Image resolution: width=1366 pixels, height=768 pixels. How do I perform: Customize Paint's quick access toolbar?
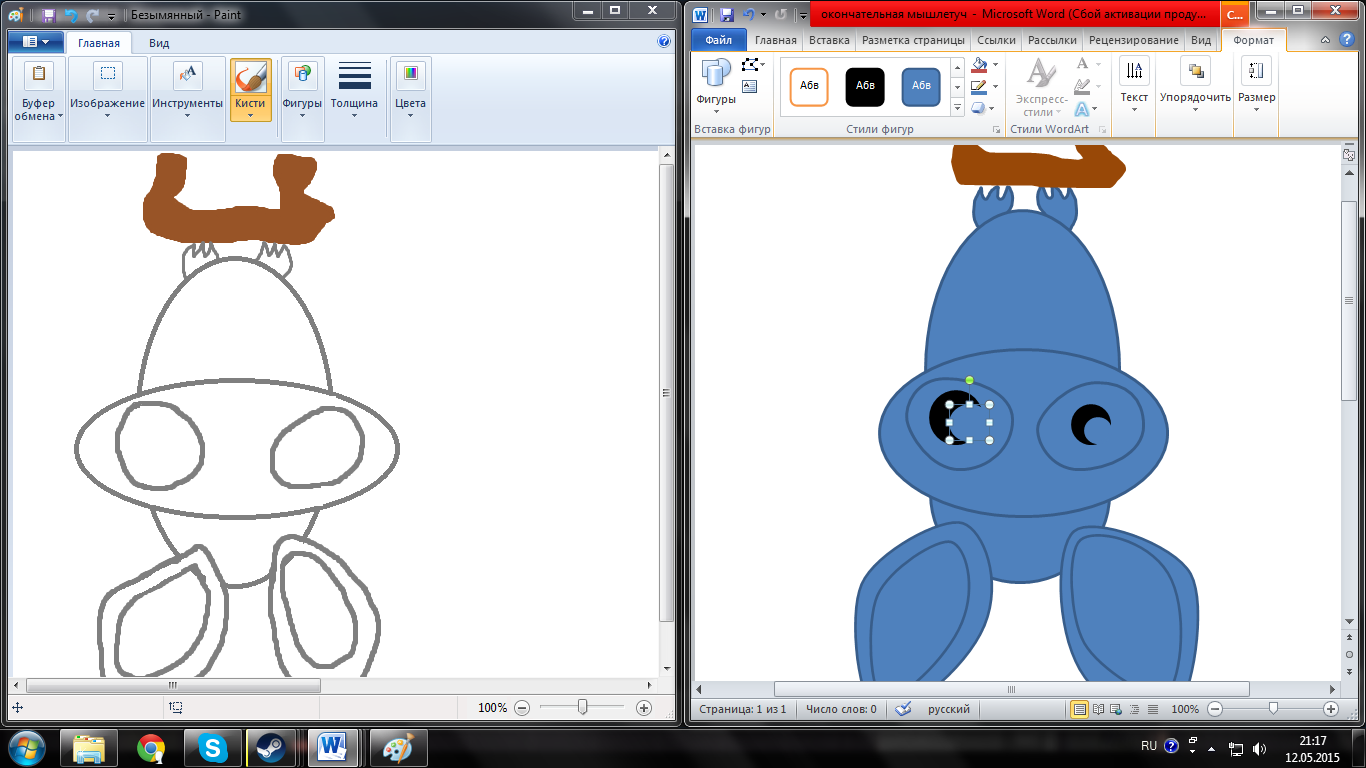[111, 16]
